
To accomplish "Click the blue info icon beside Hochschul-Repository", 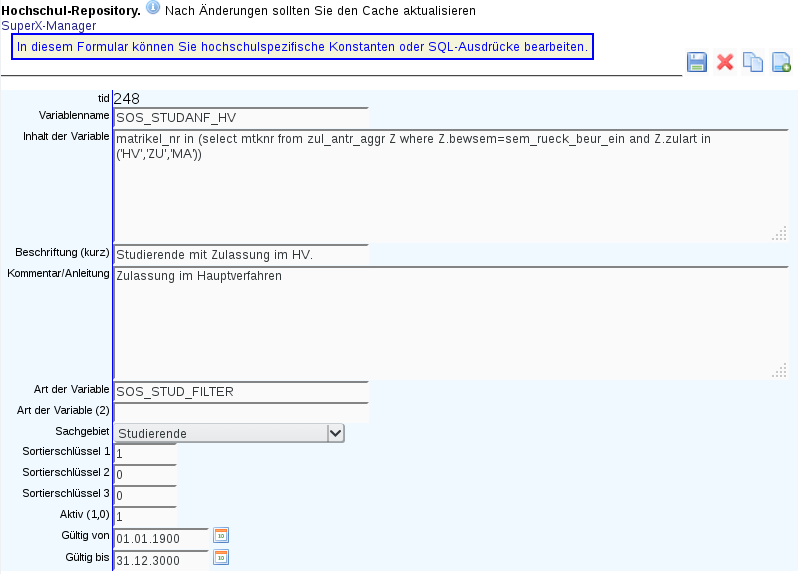I will pyautogui.click(x=153, y=8).
